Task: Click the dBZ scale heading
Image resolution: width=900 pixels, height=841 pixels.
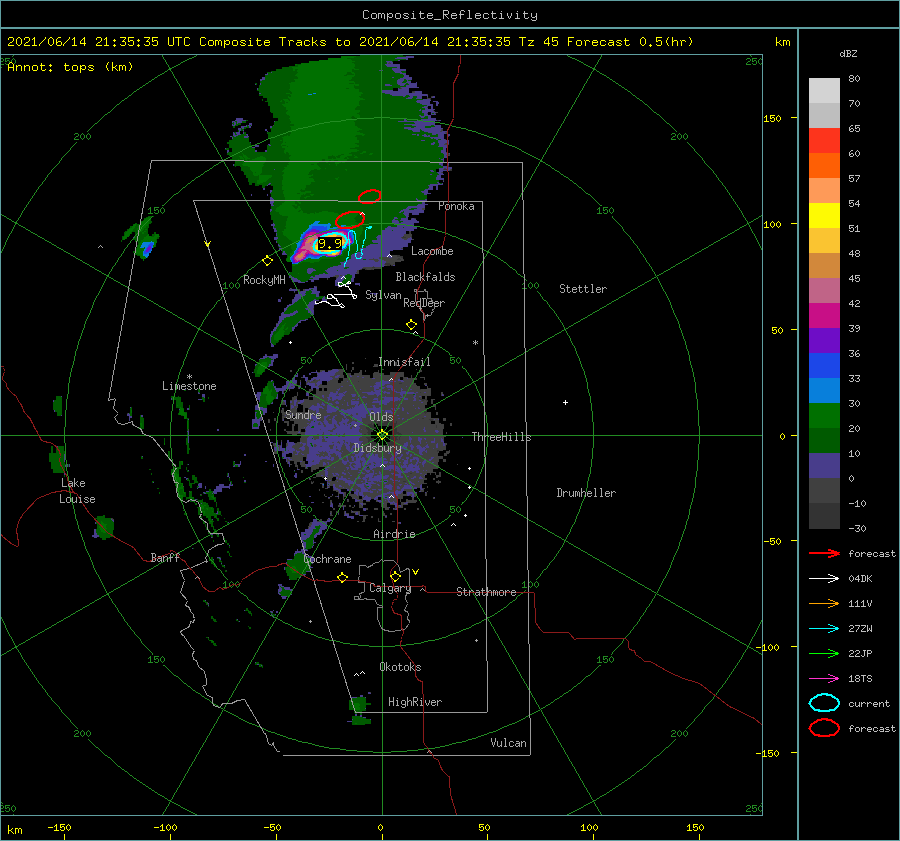Action: [848, 53]
